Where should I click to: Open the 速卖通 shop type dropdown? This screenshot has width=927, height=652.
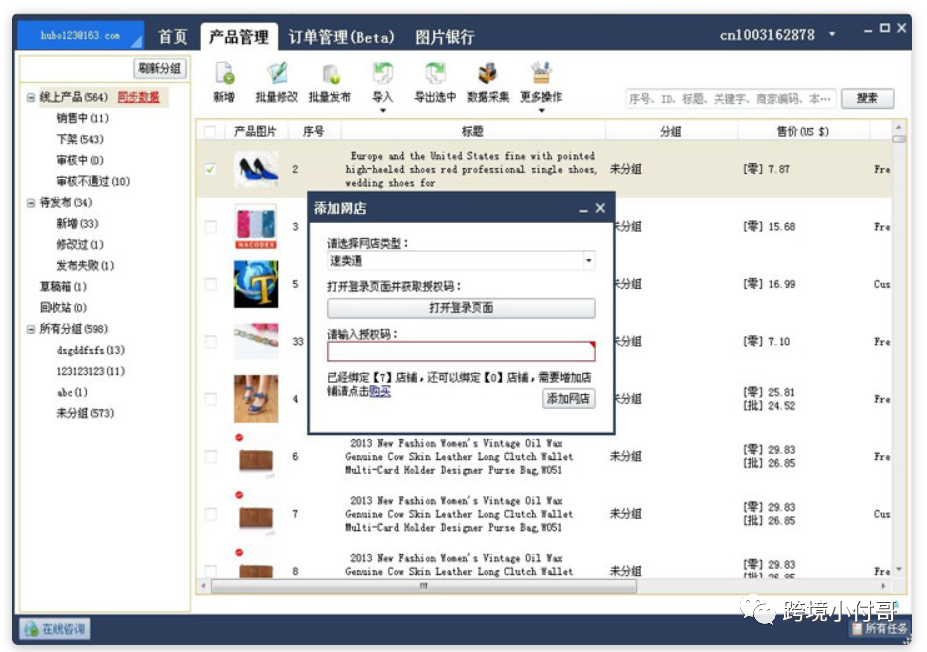(588, 261)
